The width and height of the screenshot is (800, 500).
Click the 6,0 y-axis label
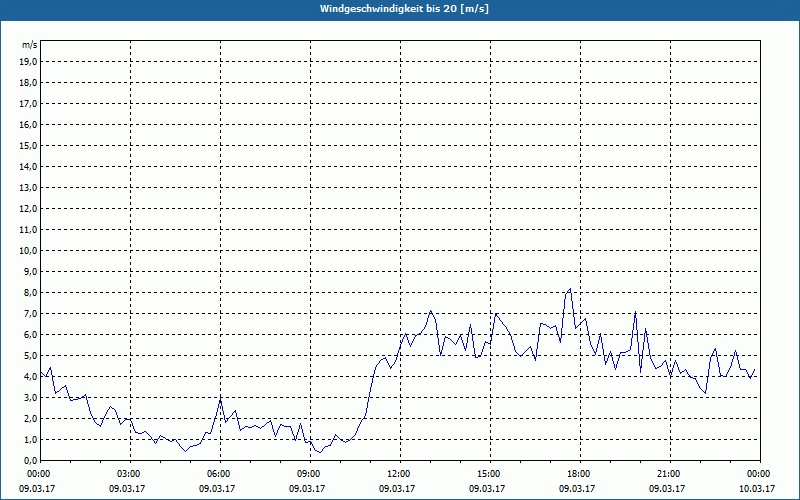30,335
